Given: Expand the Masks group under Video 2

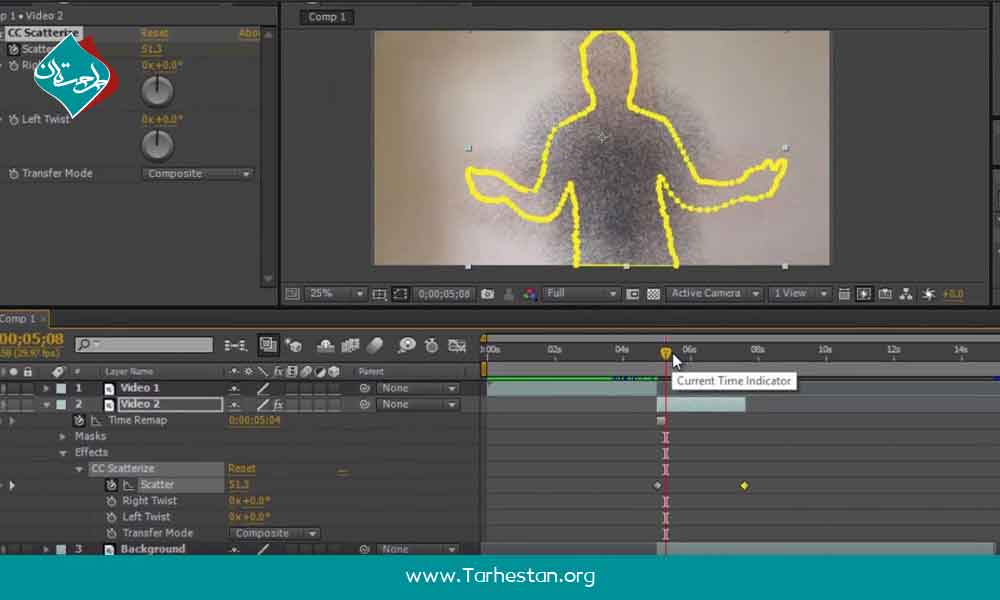Looking at the screenshot, I should pyautogui.click(x=64, y=437).
